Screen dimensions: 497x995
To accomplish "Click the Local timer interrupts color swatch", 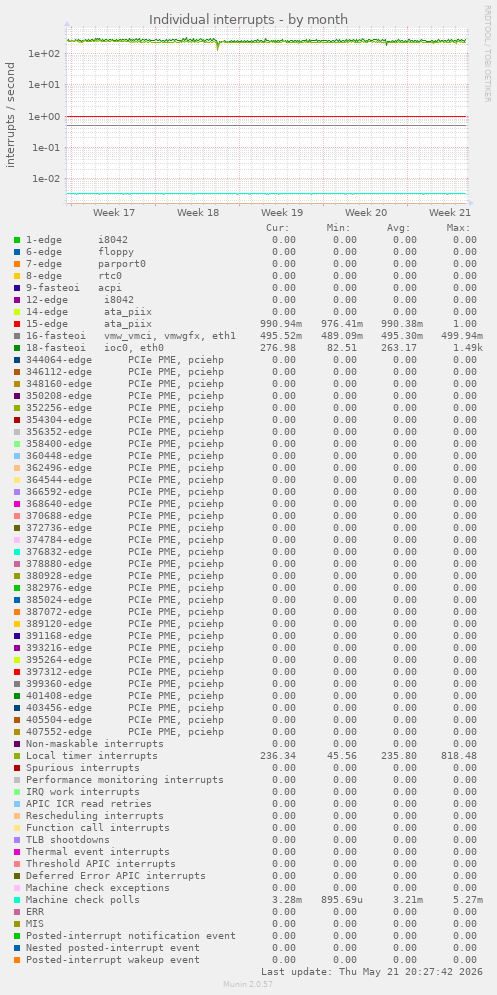I will point(17,756).
